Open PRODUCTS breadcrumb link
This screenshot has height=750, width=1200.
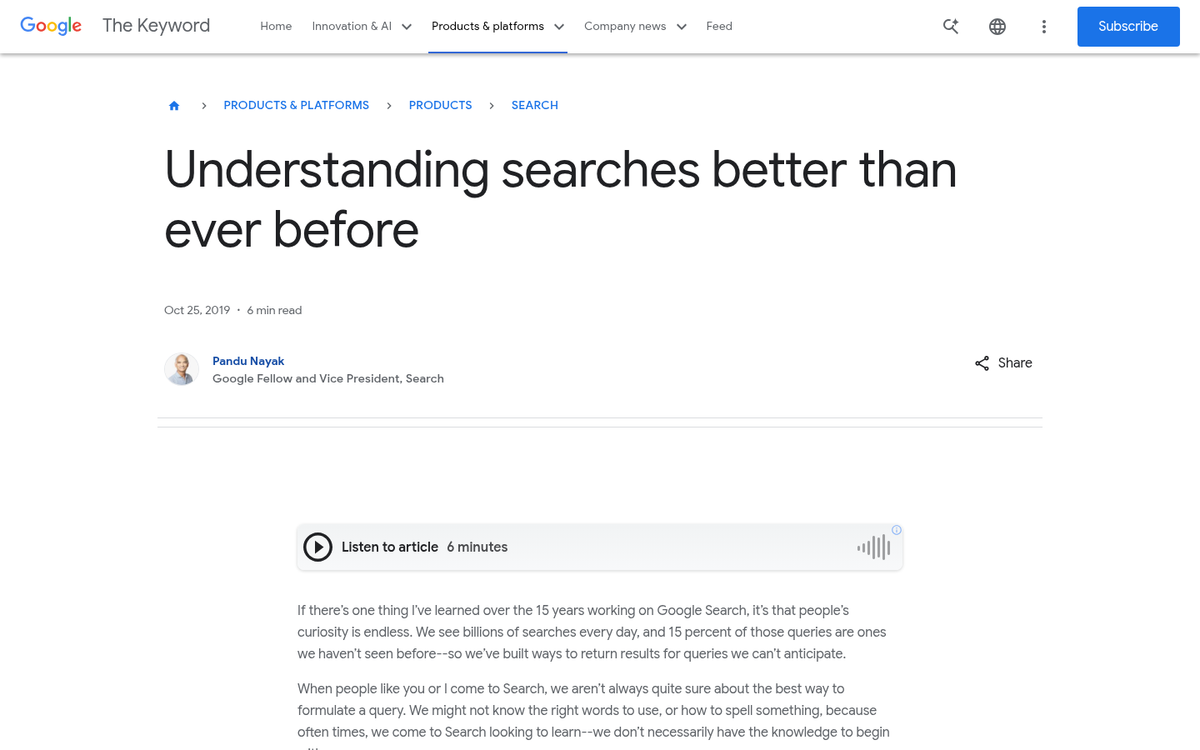440,105
